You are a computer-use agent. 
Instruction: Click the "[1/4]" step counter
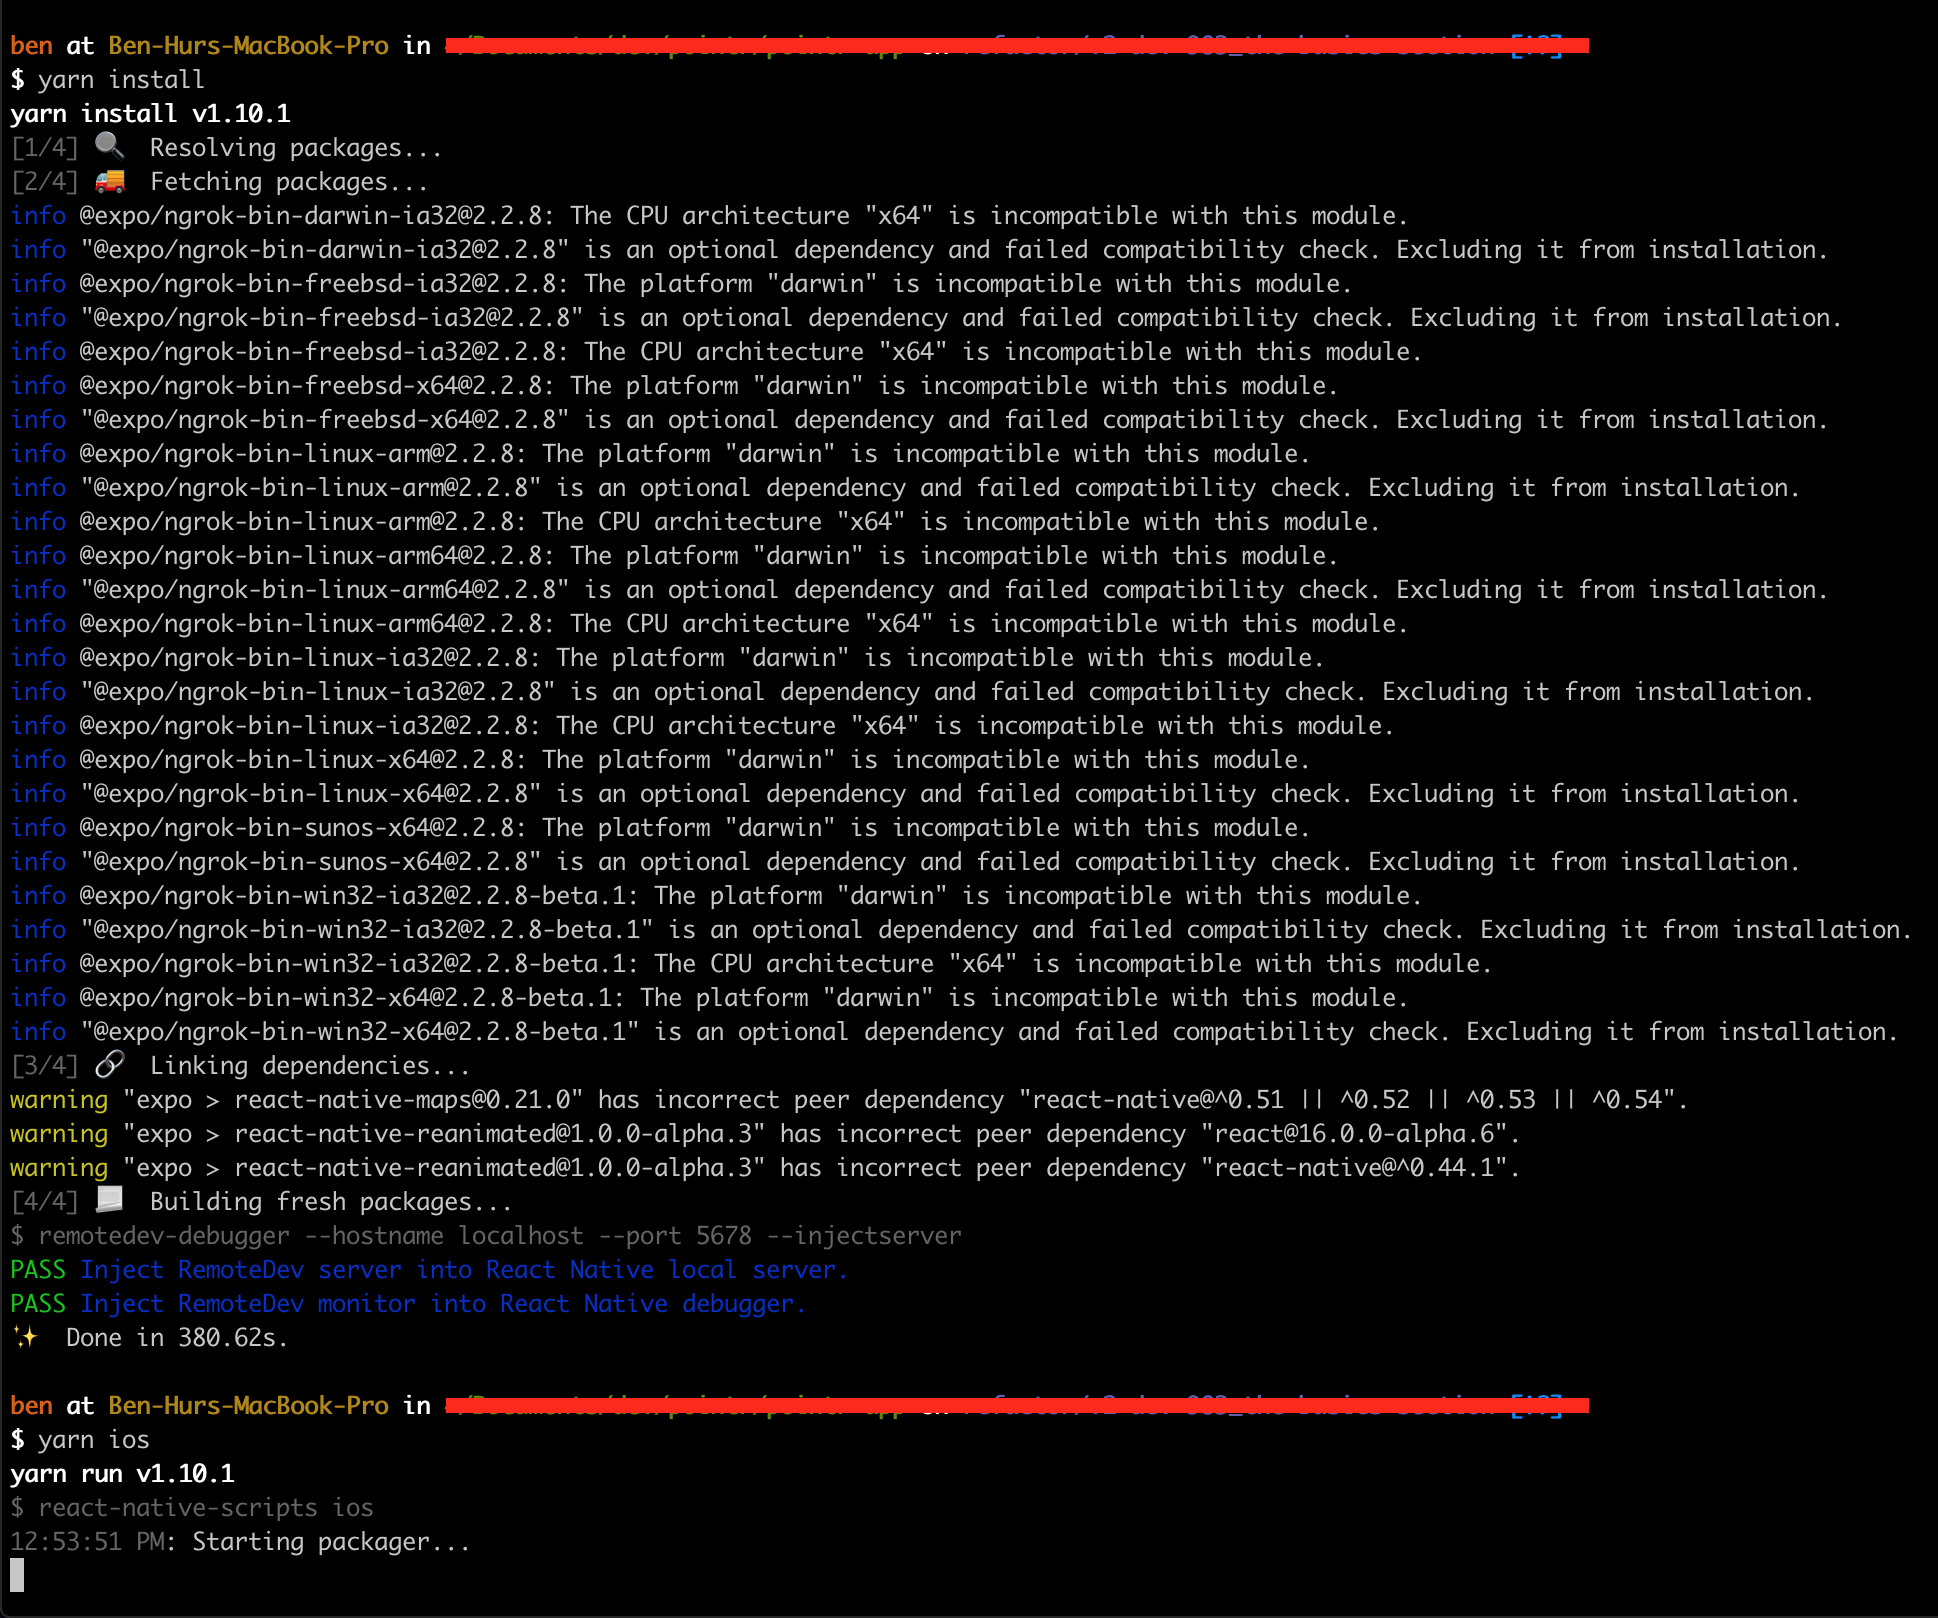[44, 148]
